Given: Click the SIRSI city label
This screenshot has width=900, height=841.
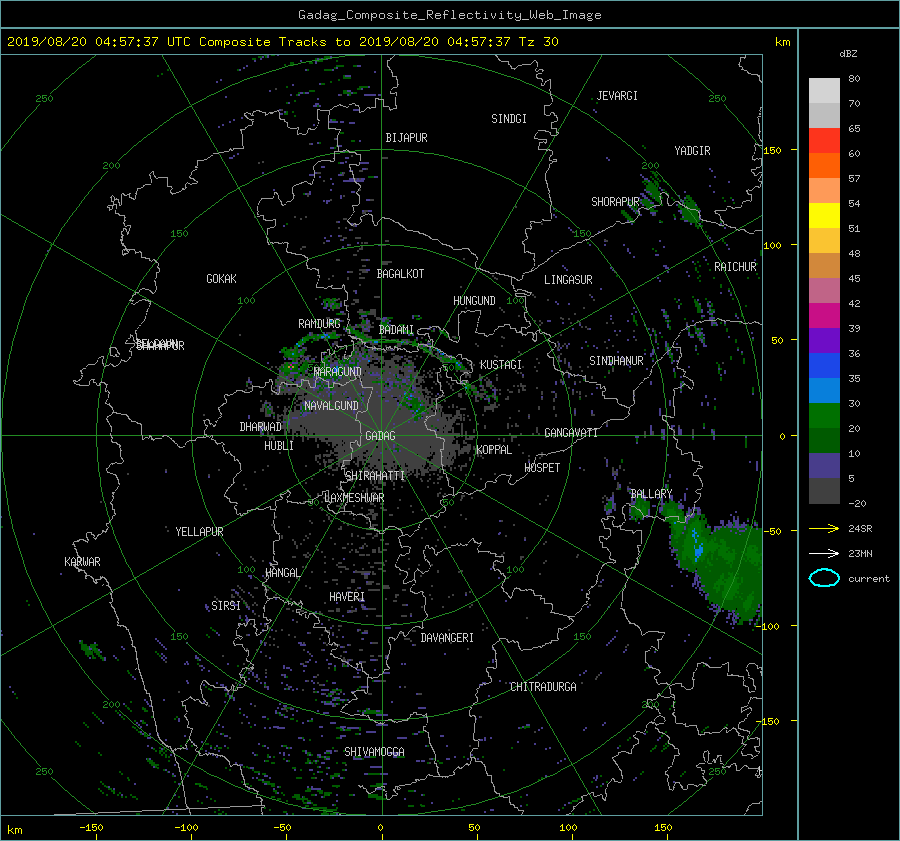Looking at the screenshot, I should 226,606.
